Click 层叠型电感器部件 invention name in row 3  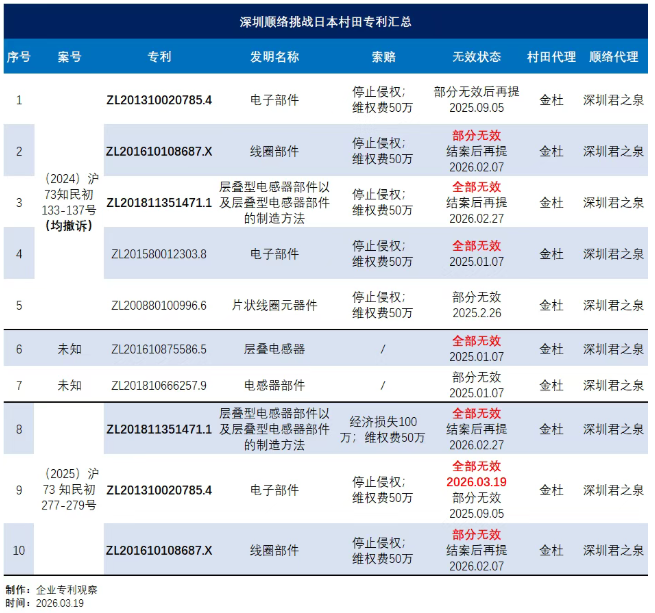274,203
